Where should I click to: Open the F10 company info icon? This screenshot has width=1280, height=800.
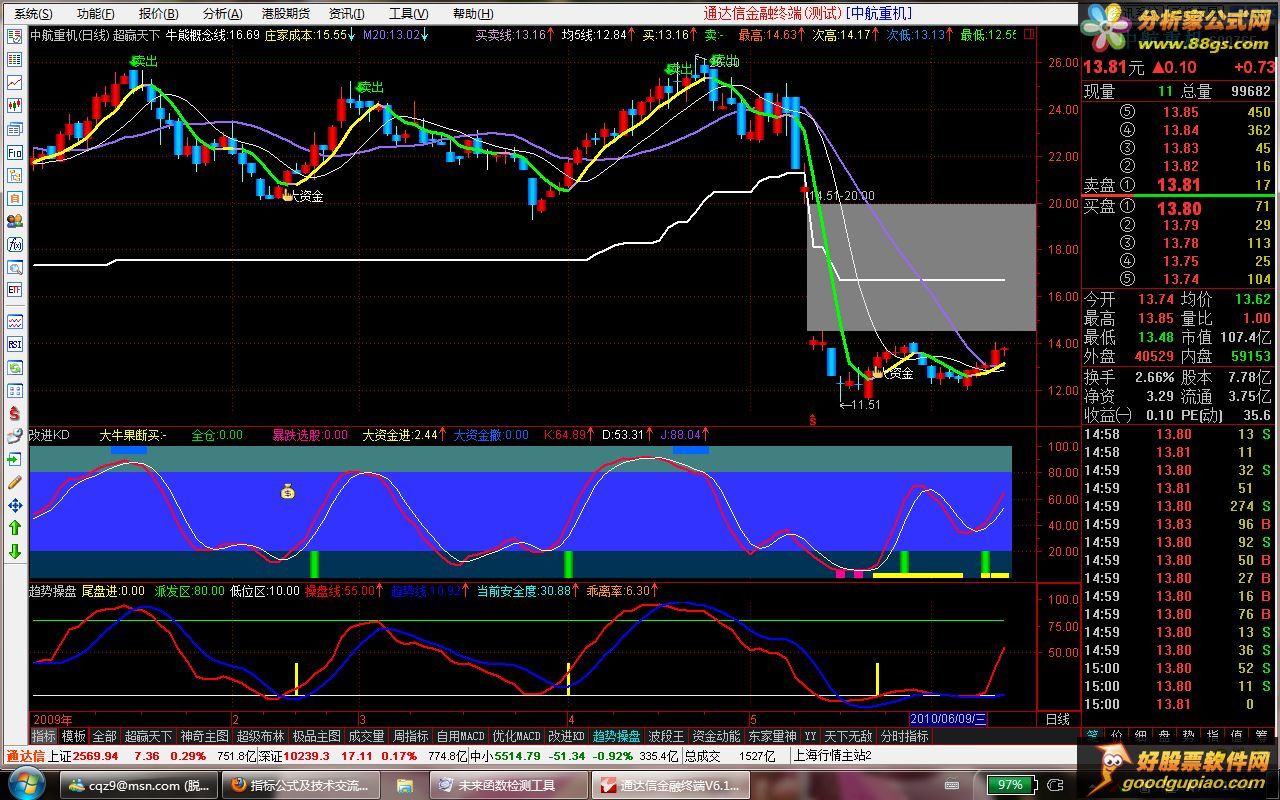(x=15, y=153)
